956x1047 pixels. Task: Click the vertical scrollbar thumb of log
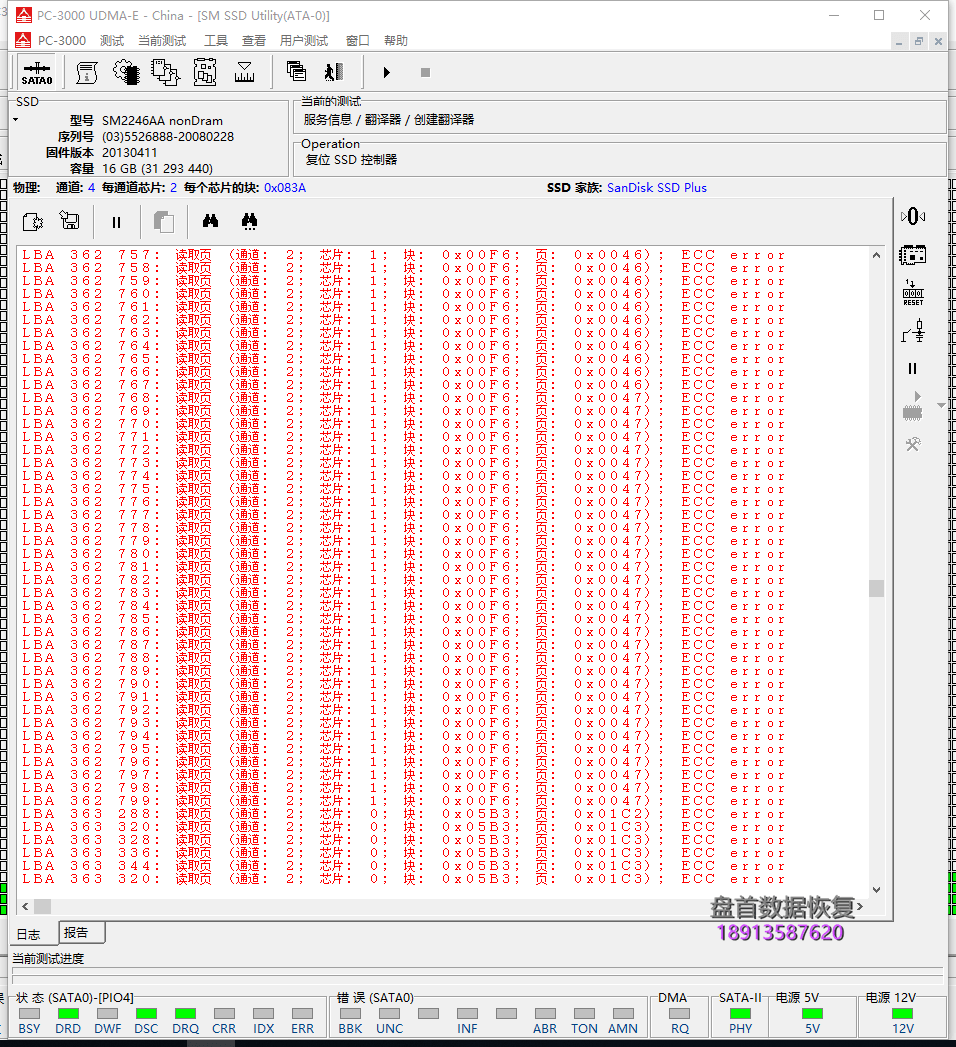pyautogui.click(x=877, y=588)
